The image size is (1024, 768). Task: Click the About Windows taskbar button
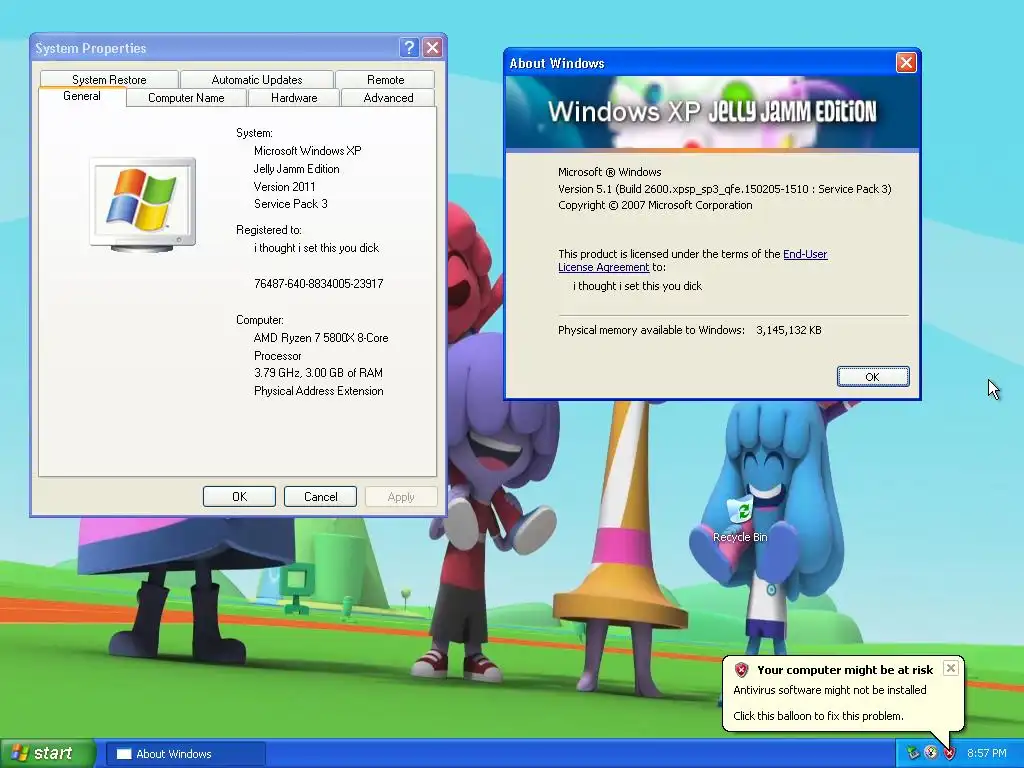[x=185, y=754]
